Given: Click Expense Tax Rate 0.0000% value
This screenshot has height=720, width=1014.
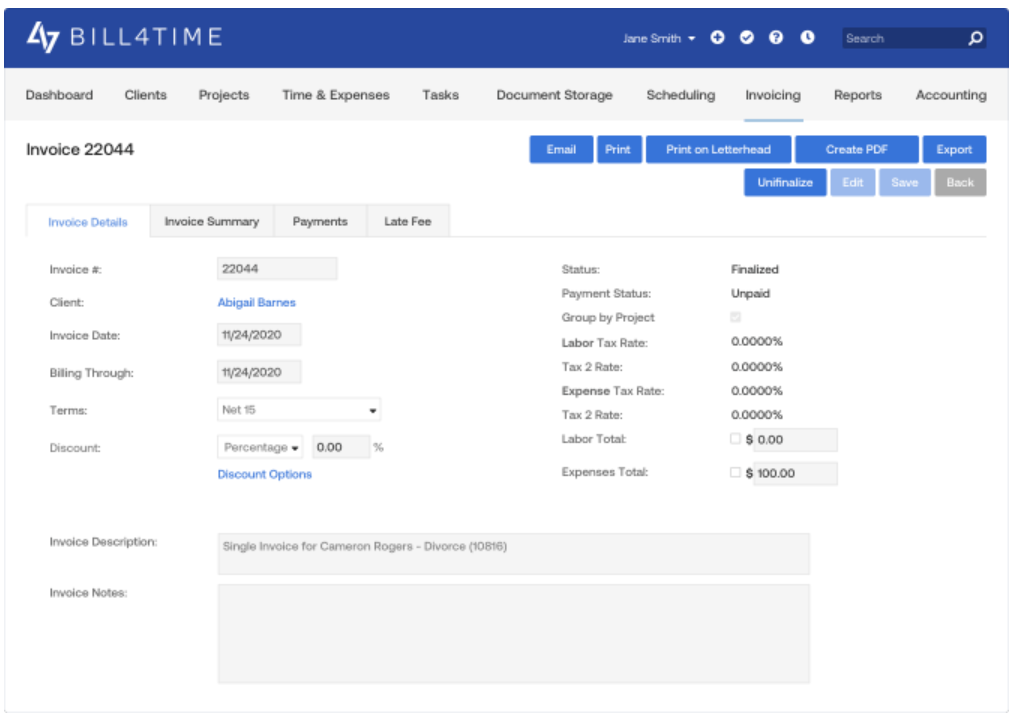Looking at the screenshot, I should coord(757,391).
